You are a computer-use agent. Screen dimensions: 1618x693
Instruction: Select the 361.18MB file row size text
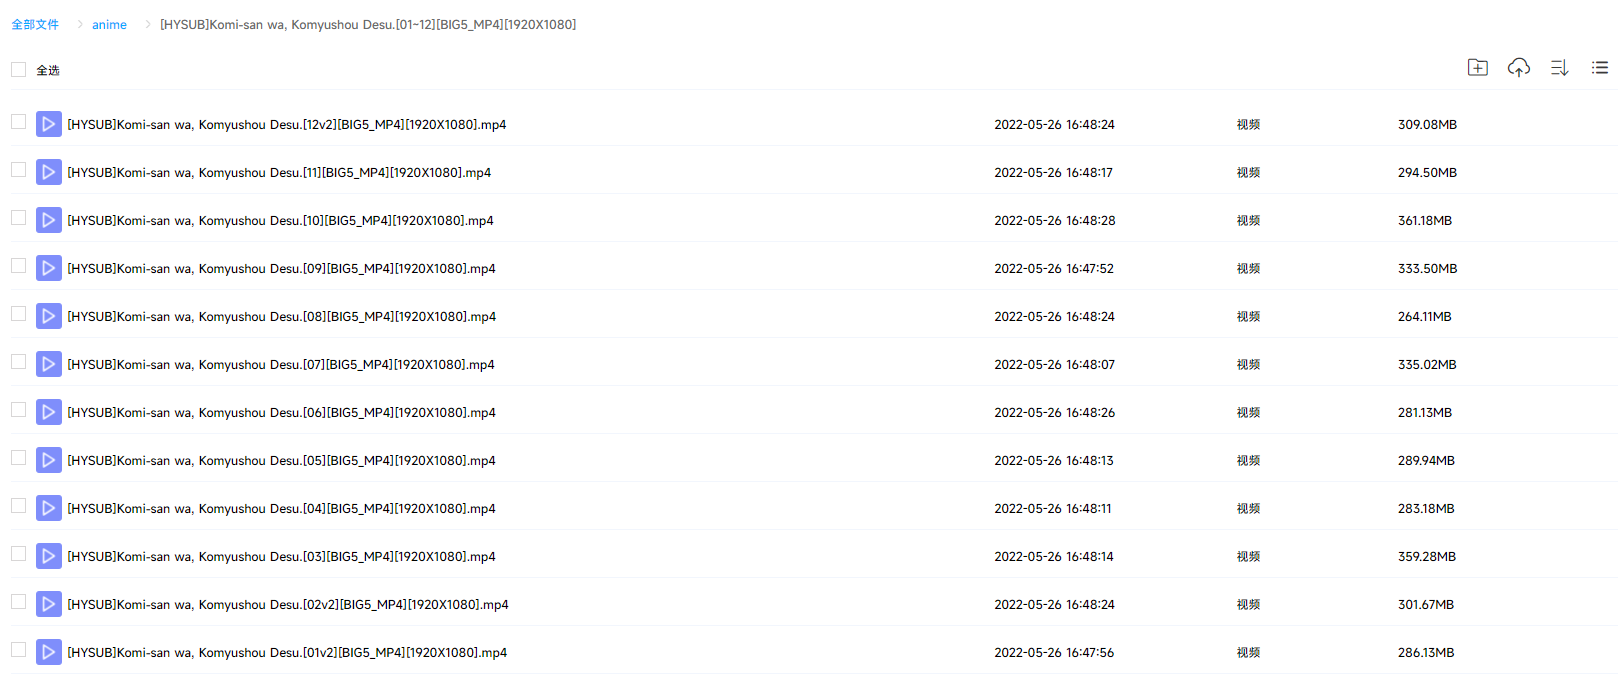pos(1424,221)
